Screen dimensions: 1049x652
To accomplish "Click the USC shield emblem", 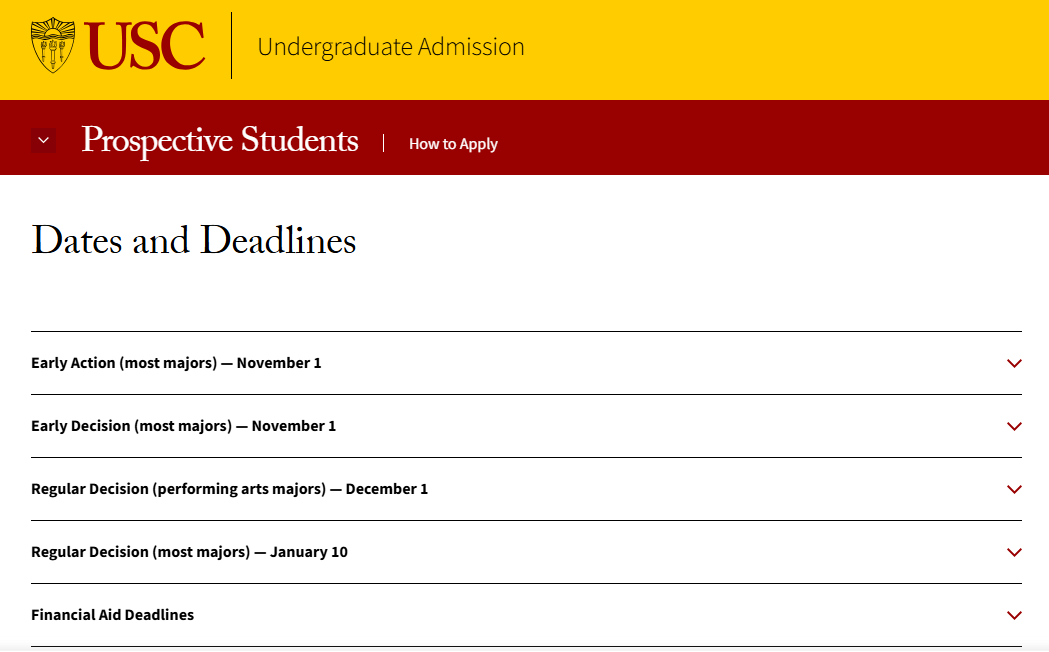I will click(x=53, y=46).
